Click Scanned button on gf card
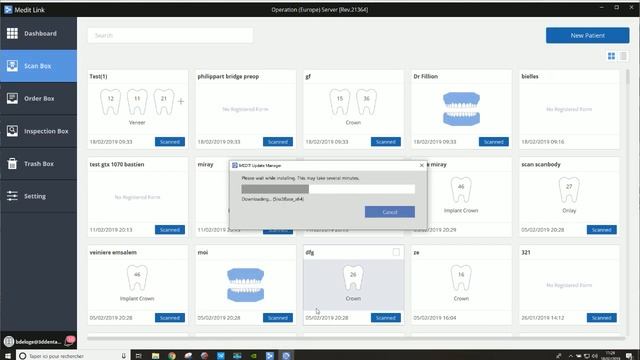 (386, 142)
